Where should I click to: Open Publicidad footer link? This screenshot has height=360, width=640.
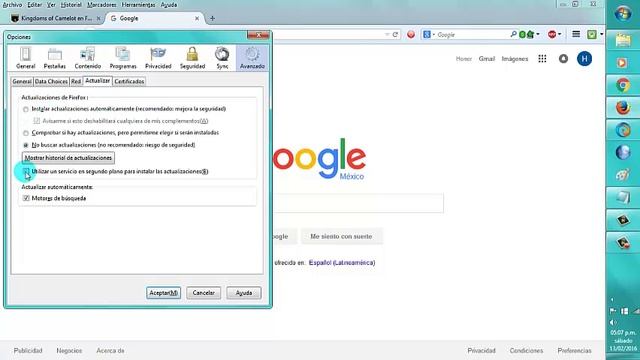(28, 351)
